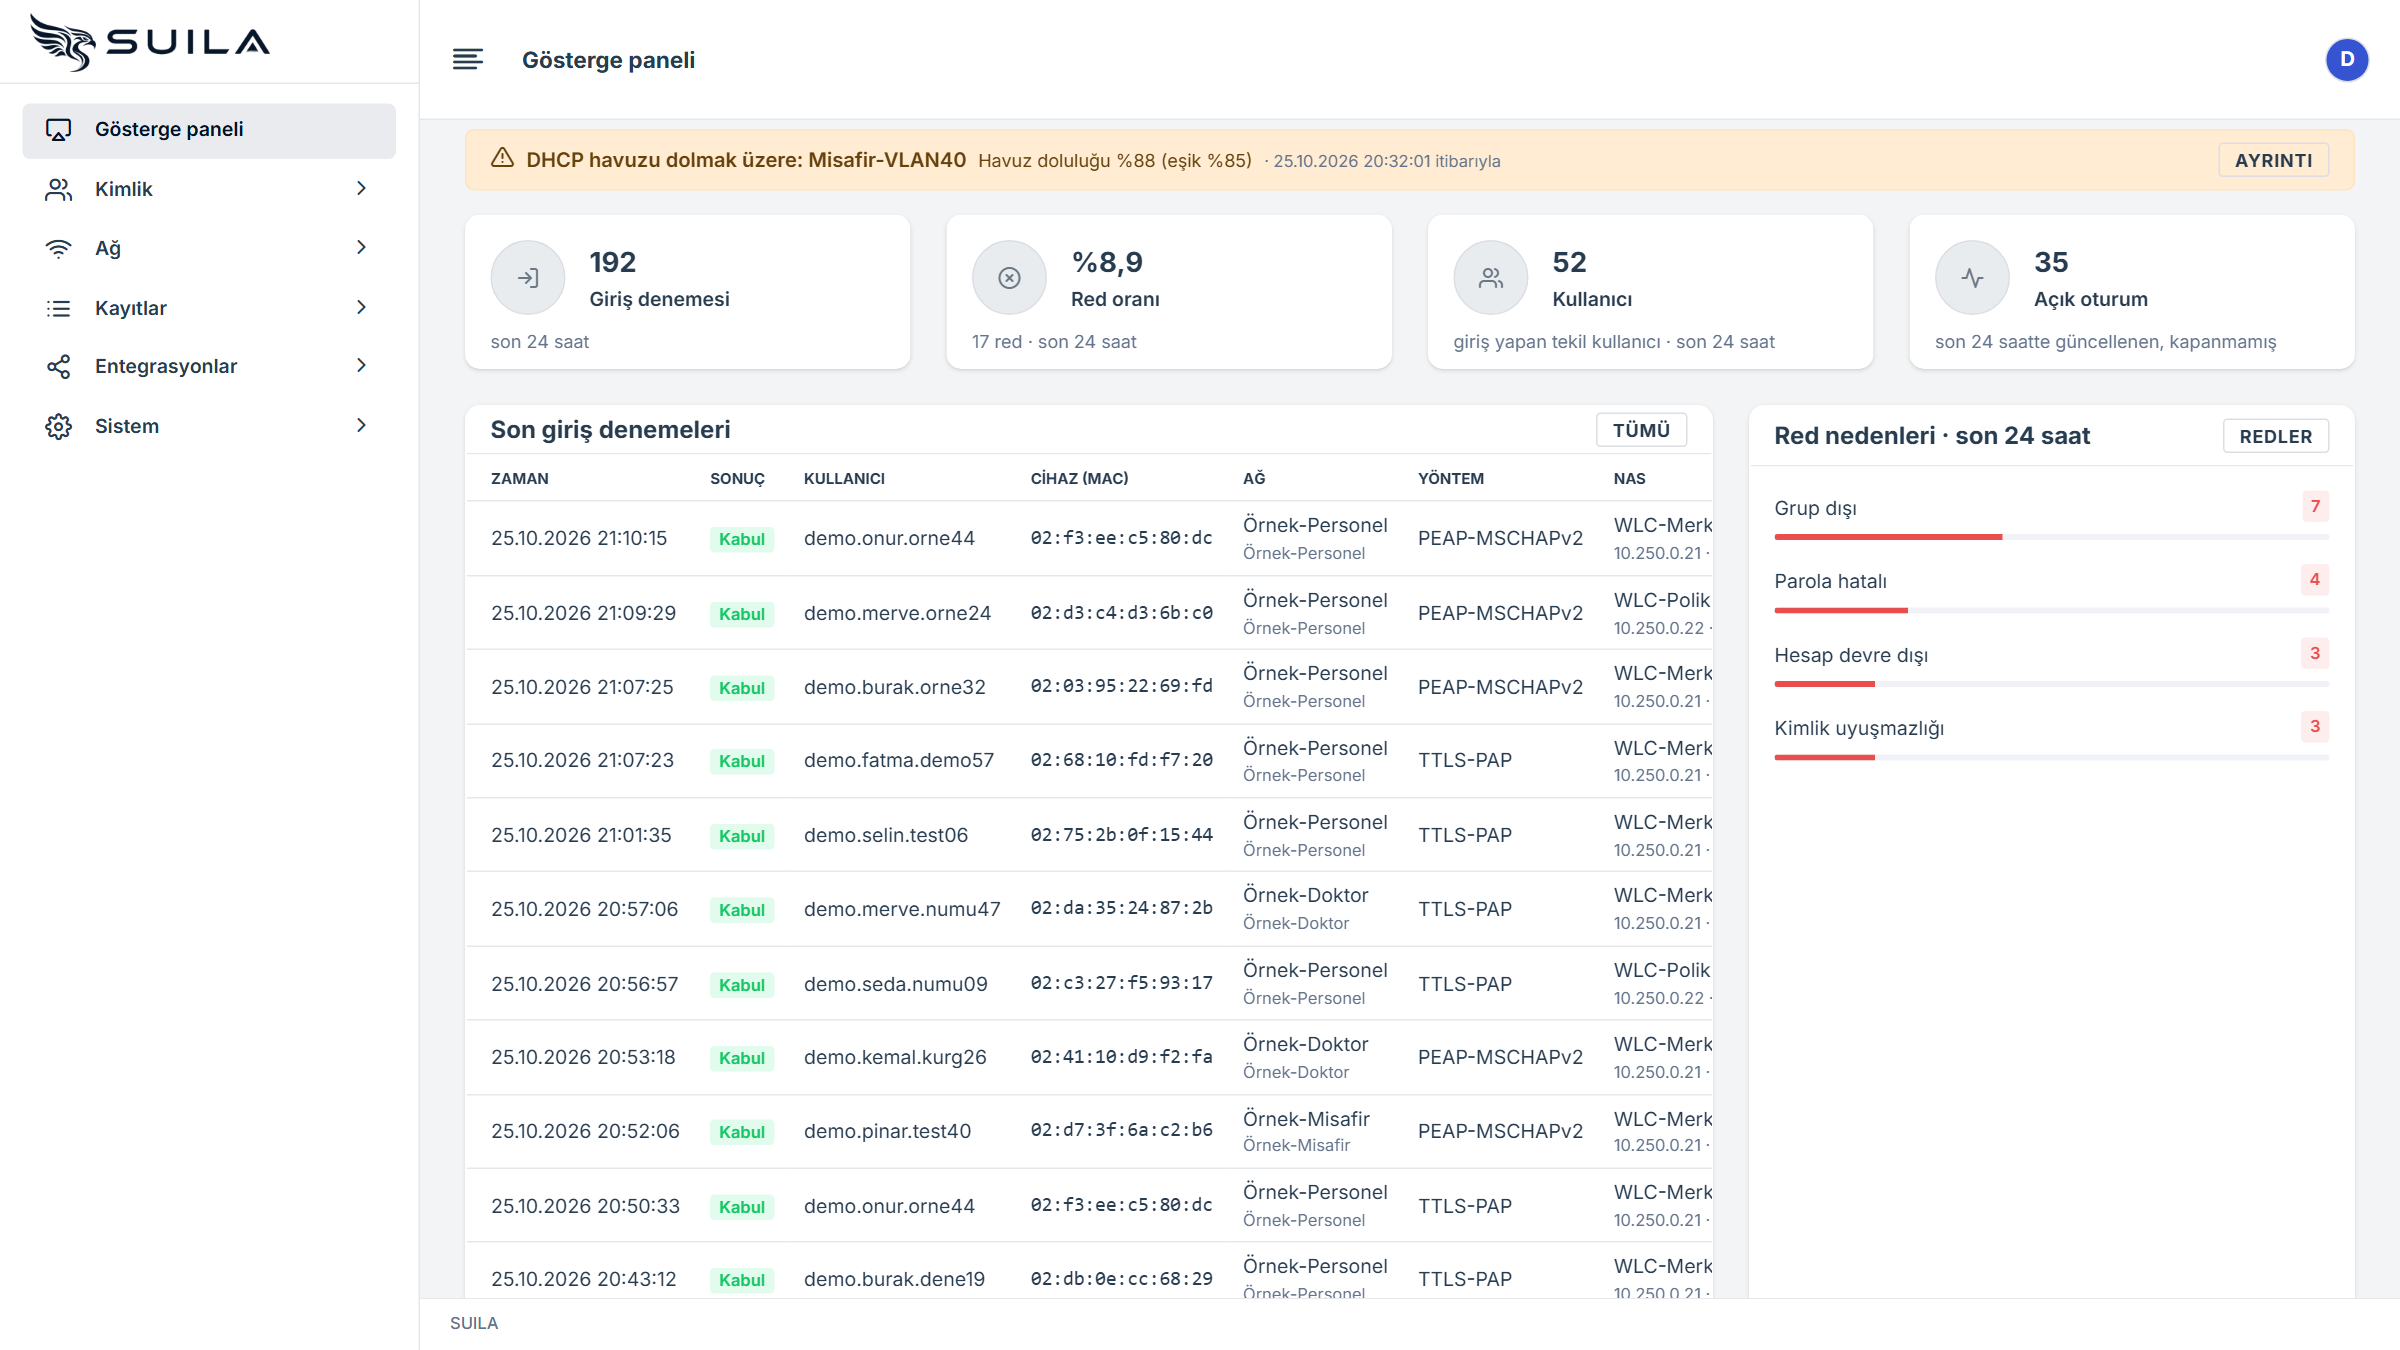
Task: Expand the Ağ menu chevron
Action: (x=362, y=247)
